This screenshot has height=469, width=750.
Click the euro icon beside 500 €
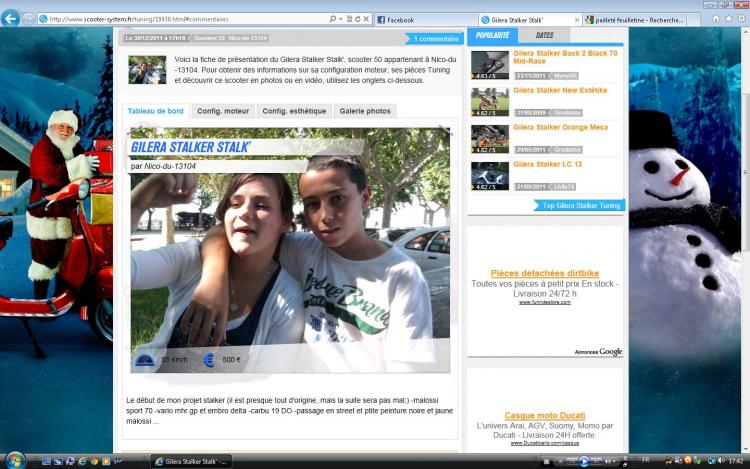tap(209, 360)
